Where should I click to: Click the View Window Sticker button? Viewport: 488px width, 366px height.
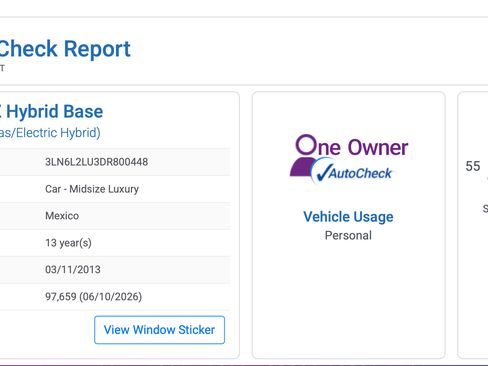159,330
